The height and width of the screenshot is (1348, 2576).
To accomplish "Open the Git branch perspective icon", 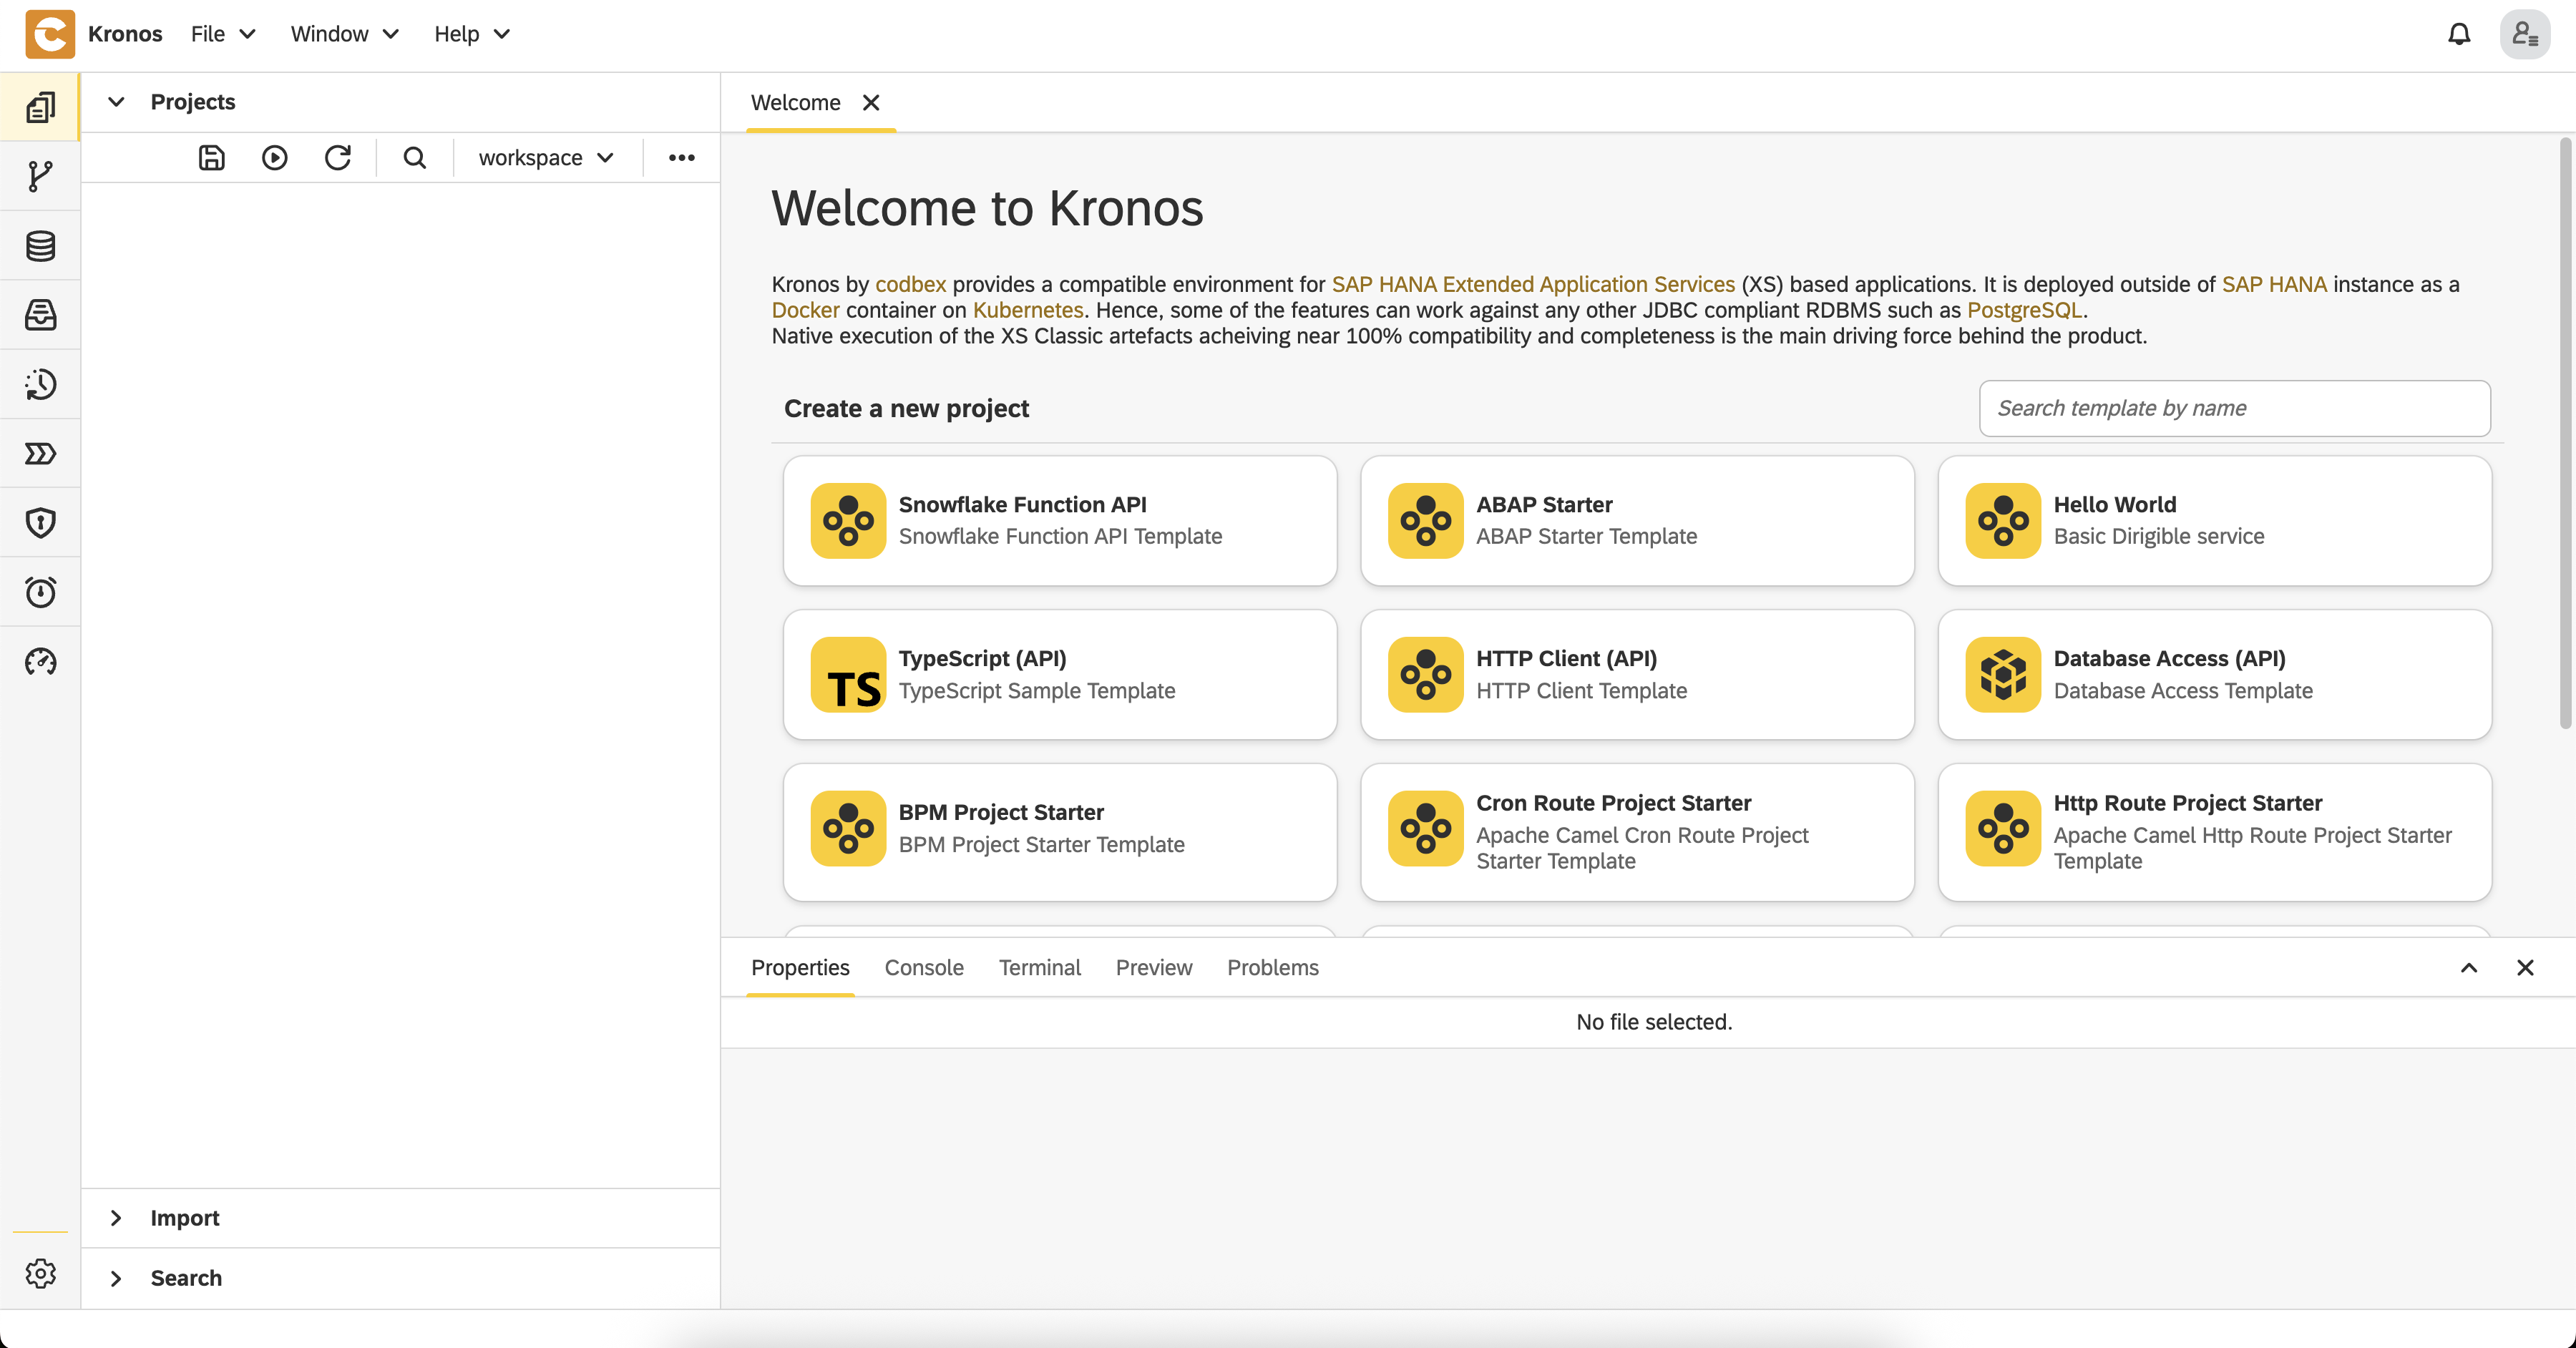I will pos(40,176).
